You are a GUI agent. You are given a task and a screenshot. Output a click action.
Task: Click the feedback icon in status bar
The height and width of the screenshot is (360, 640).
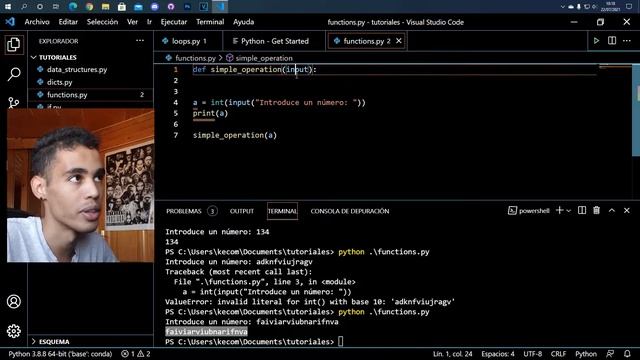pyautogui.click(x=610, y=354)
